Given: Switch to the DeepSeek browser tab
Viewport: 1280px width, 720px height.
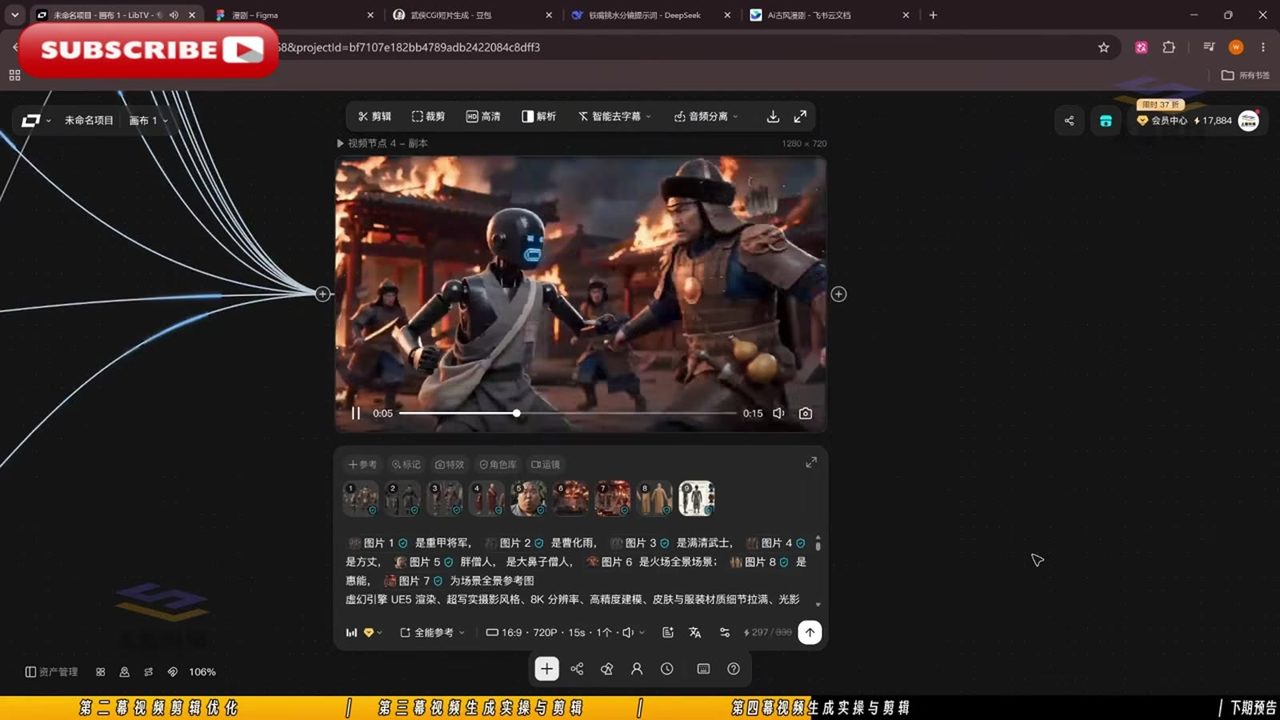Looking at the screenshot, I should pyautogui.click(x=652, y=15).
